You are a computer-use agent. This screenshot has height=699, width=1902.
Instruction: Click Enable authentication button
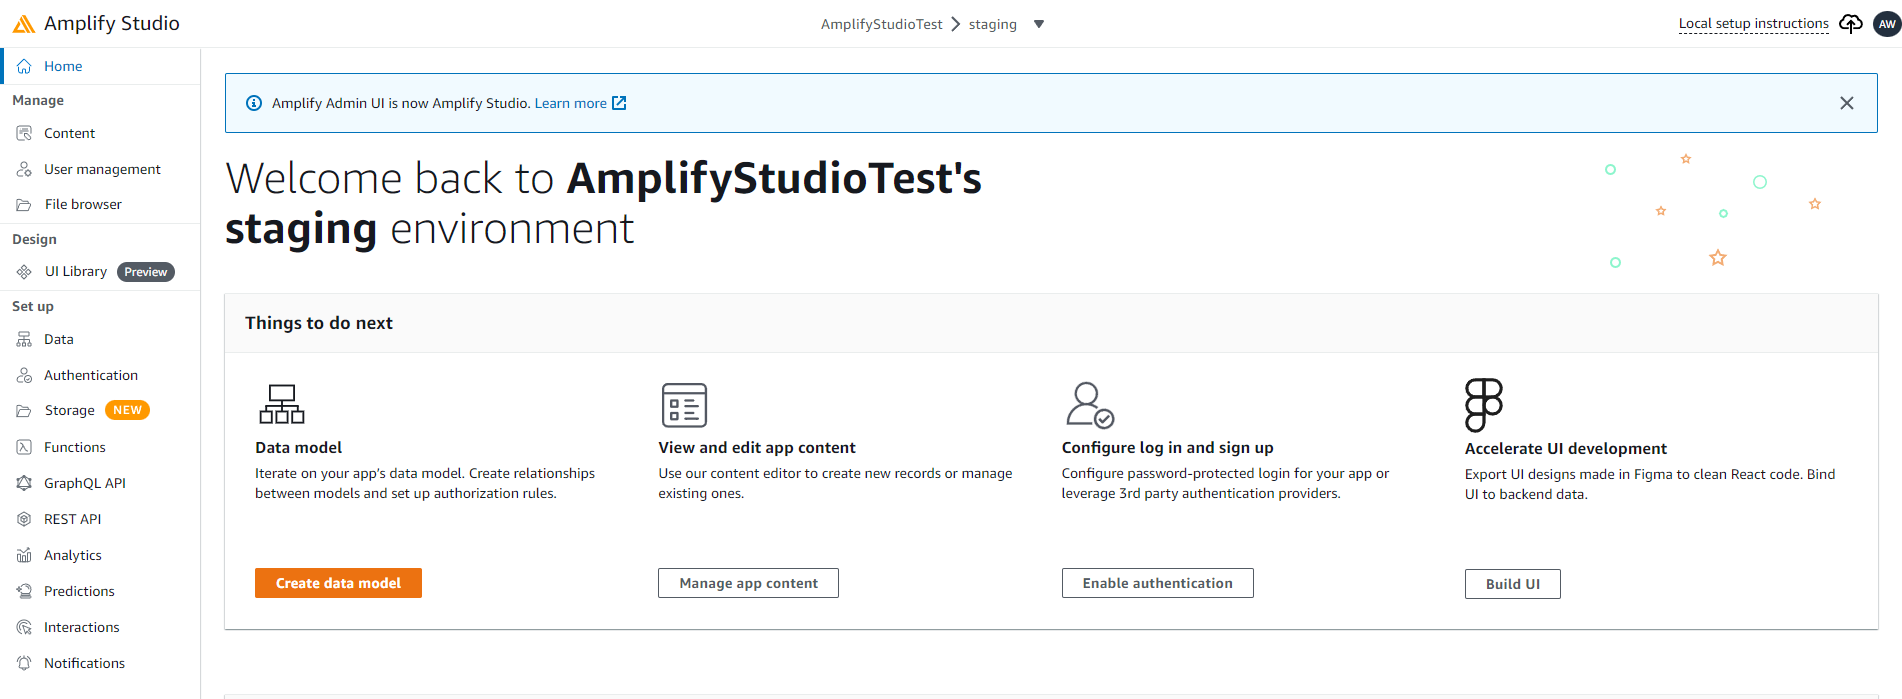pyautogui.click(x=1157, y=583)
